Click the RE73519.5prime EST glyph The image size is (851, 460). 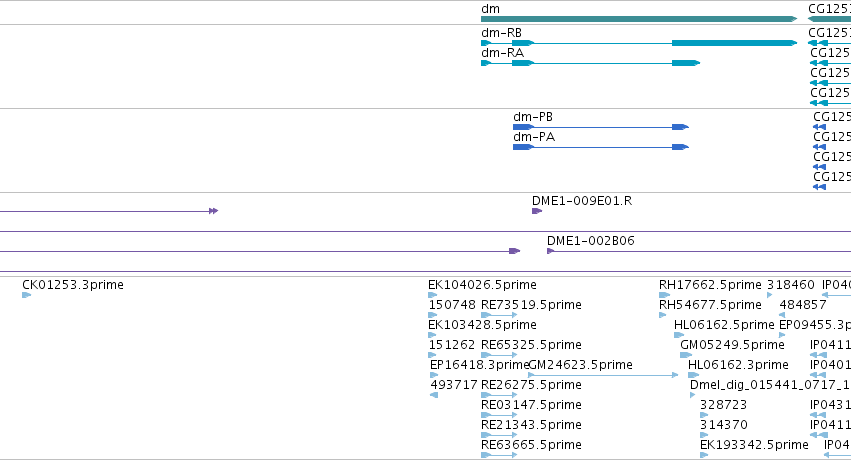(499, 315)
